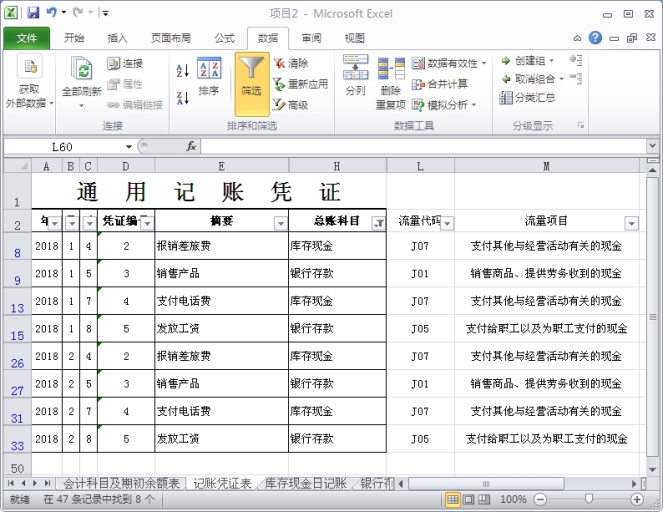
Task: Click the Remove Duplicates icon
Action: point(391,78)
